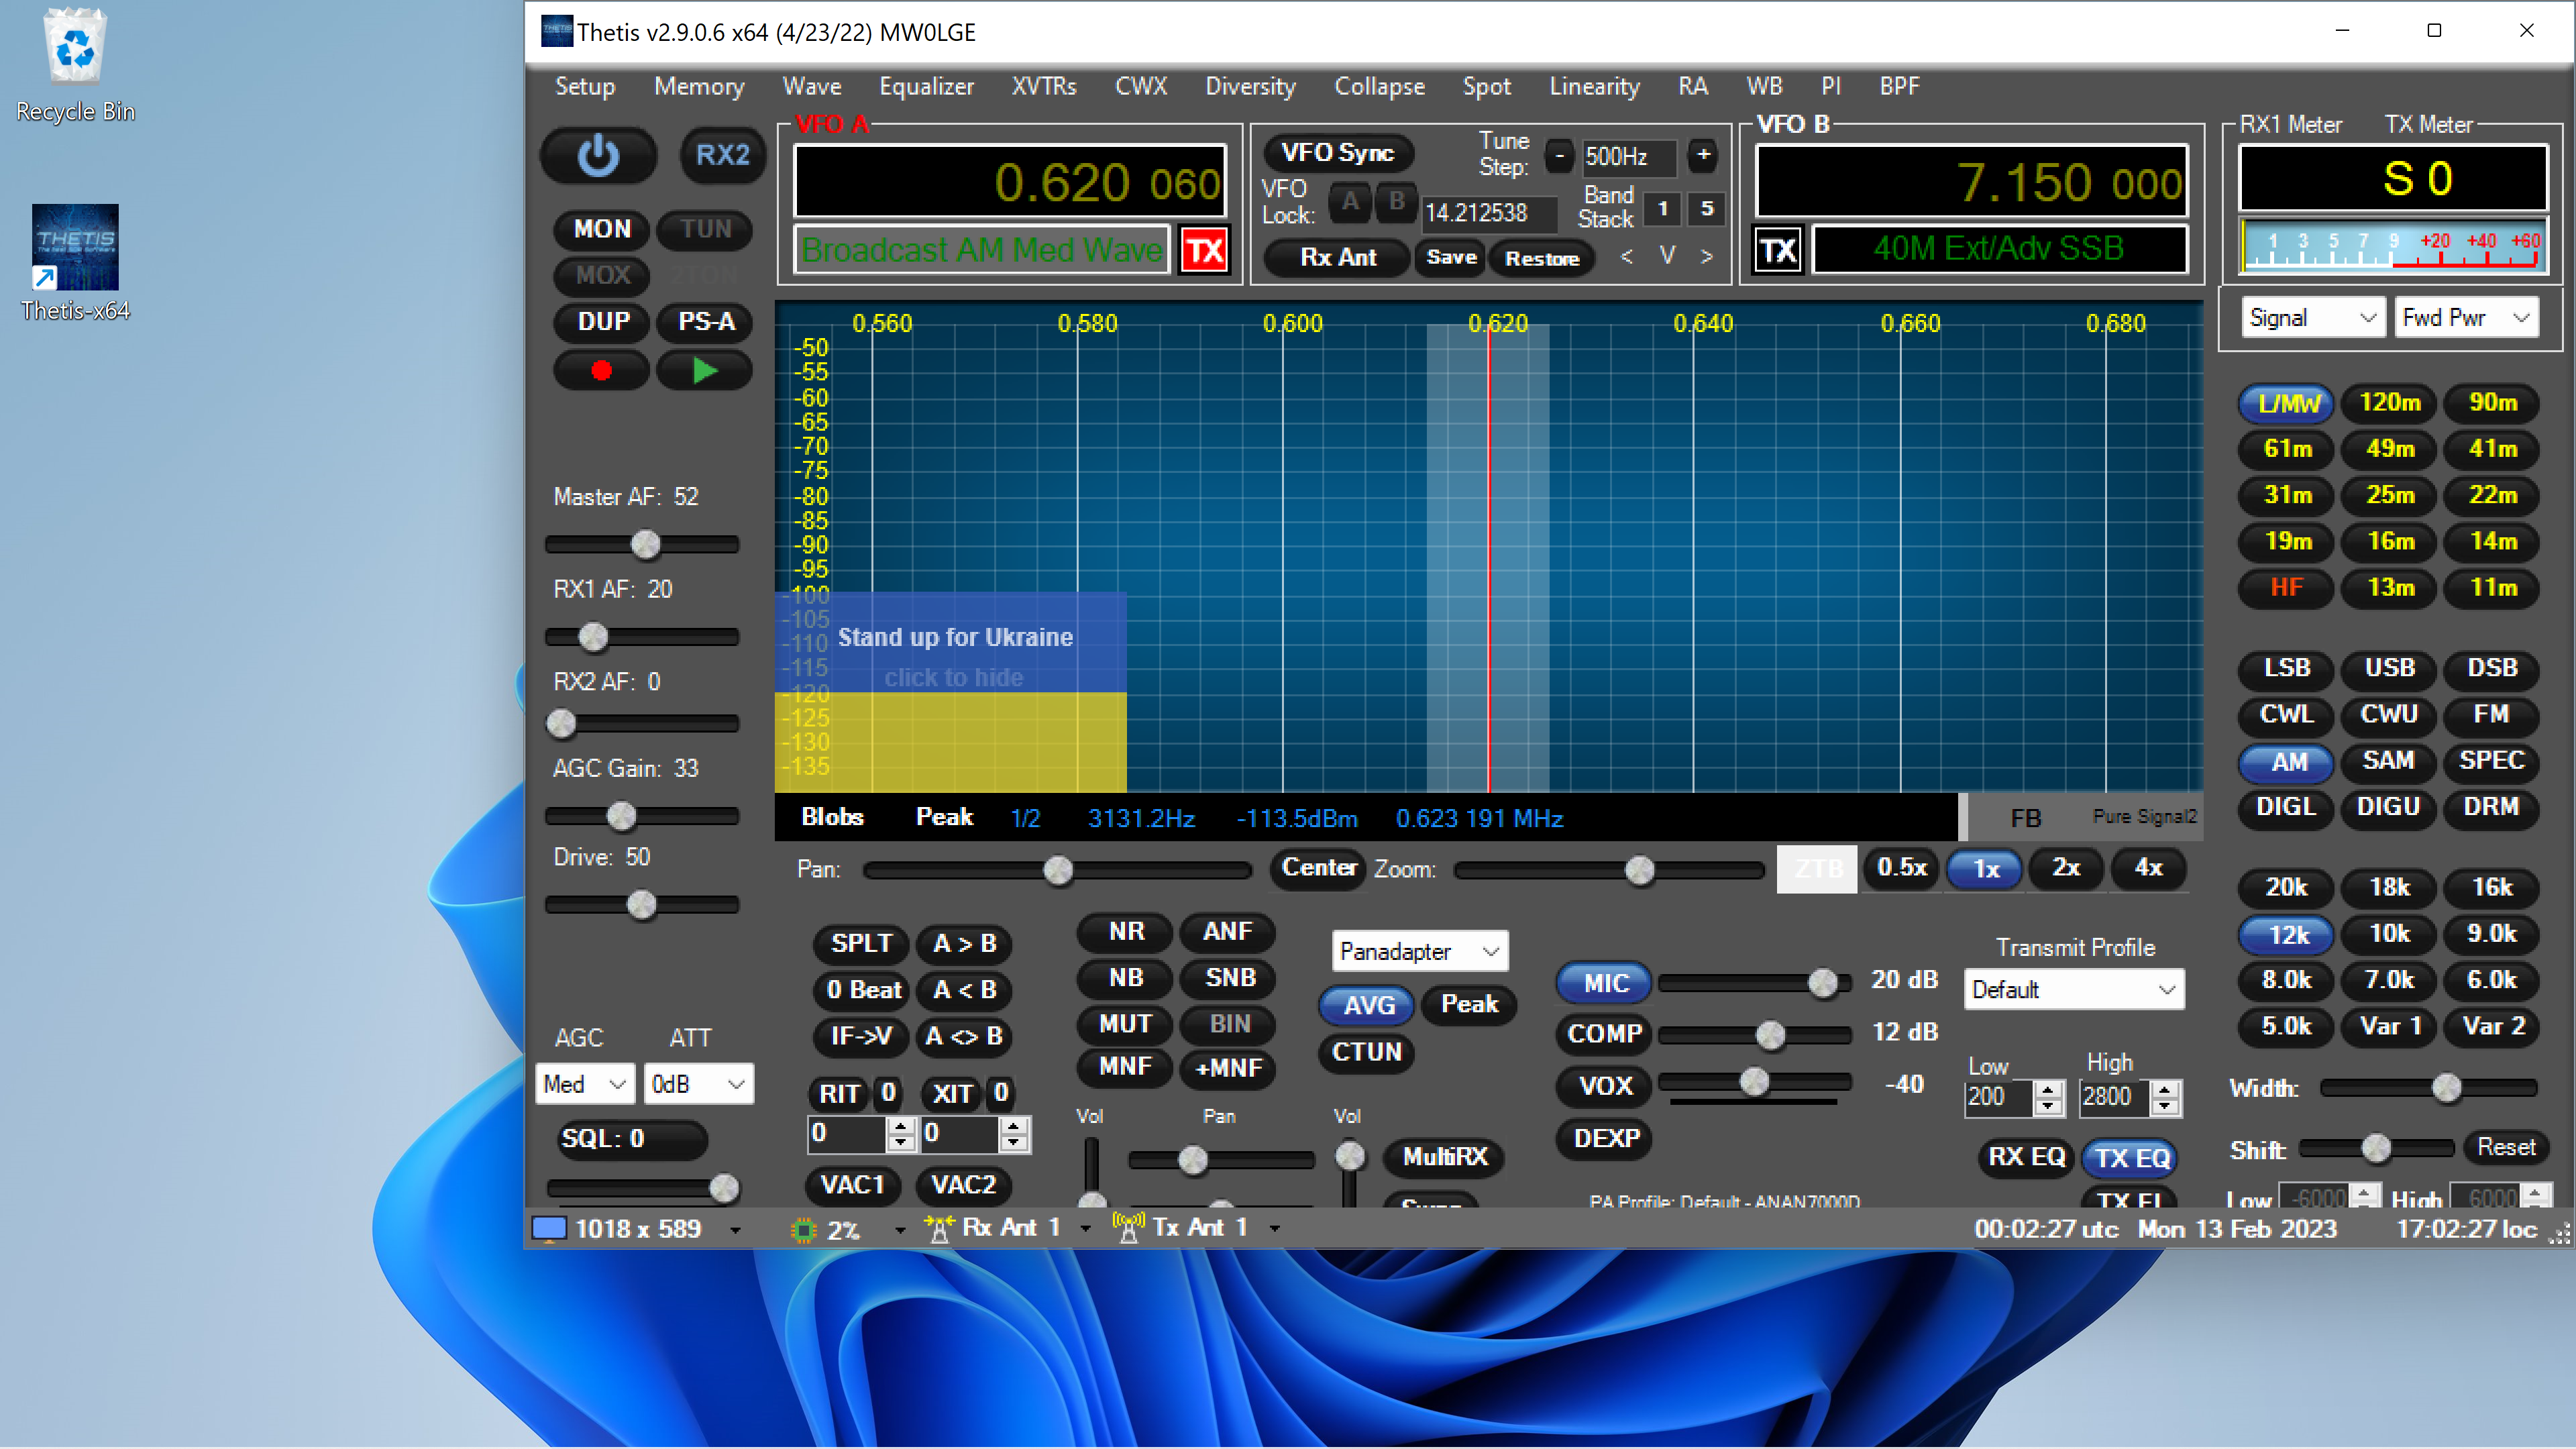2576x1449 pixels.
Task: Click the Tx Ant 1 antenna icon
Action: pos(1128,1228)
